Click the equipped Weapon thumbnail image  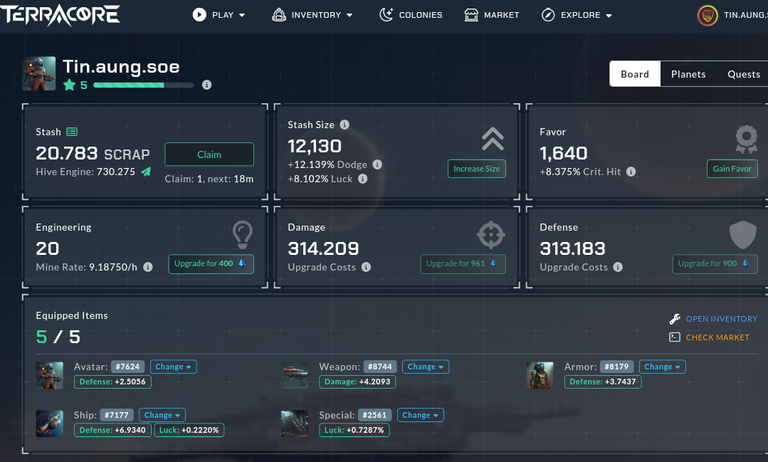click(x=294, y=375)
